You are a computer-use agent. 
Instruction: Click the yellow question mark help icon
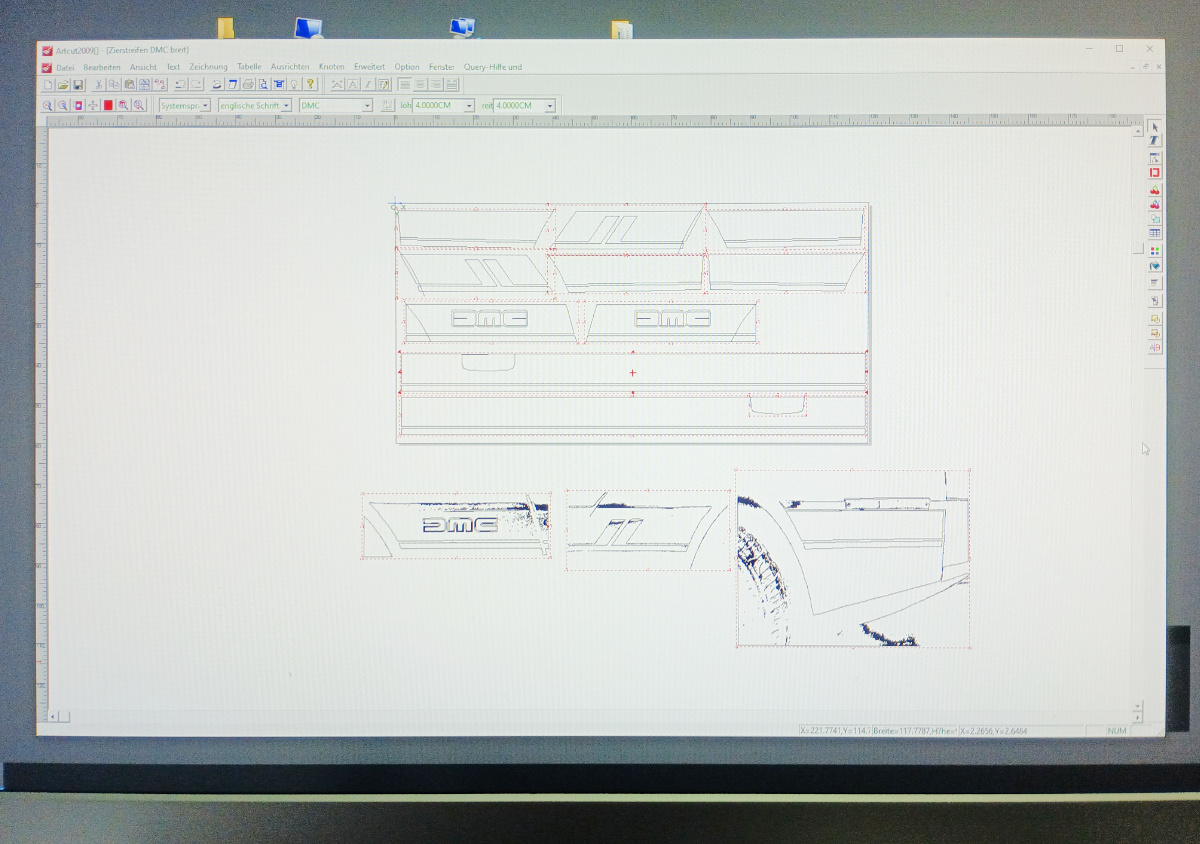(x=311, y=85)
